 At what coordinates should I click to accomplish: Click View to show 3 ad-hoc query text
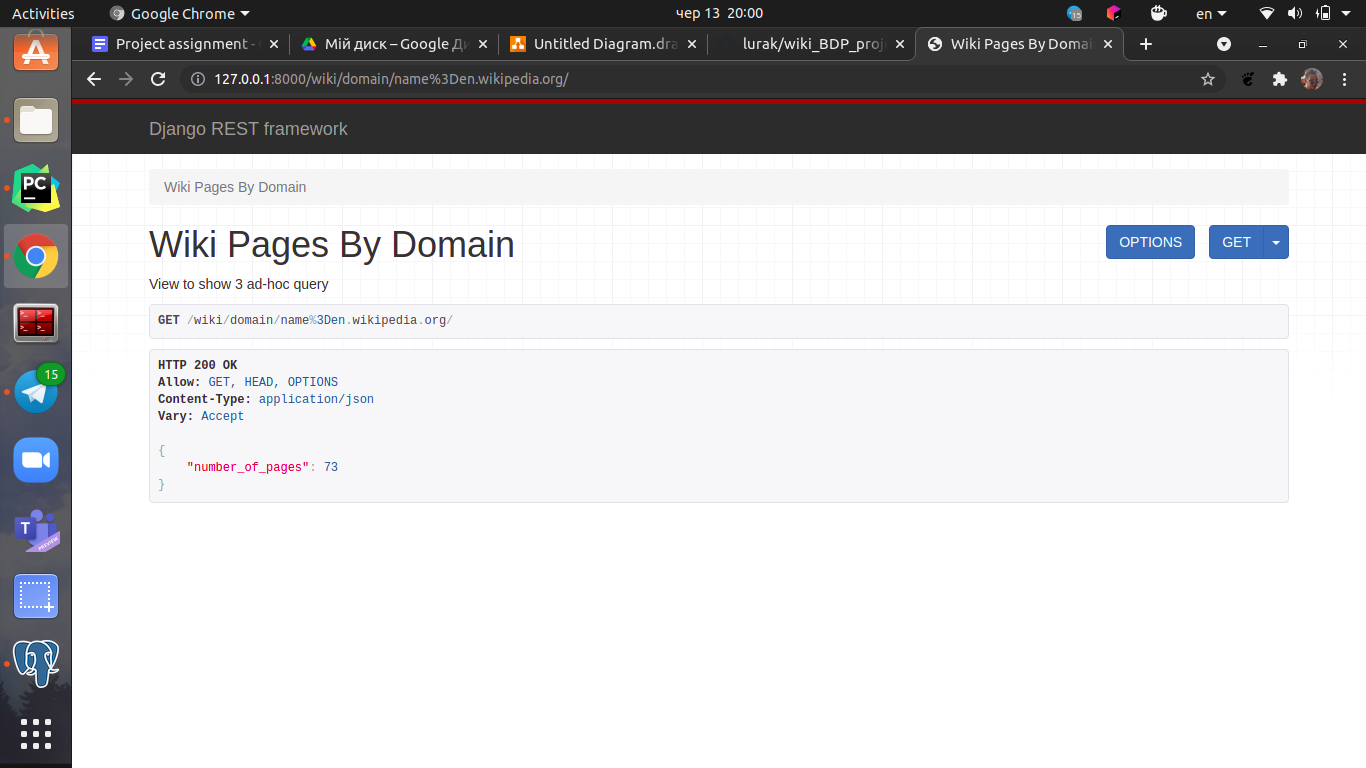[x=239, y=284]
